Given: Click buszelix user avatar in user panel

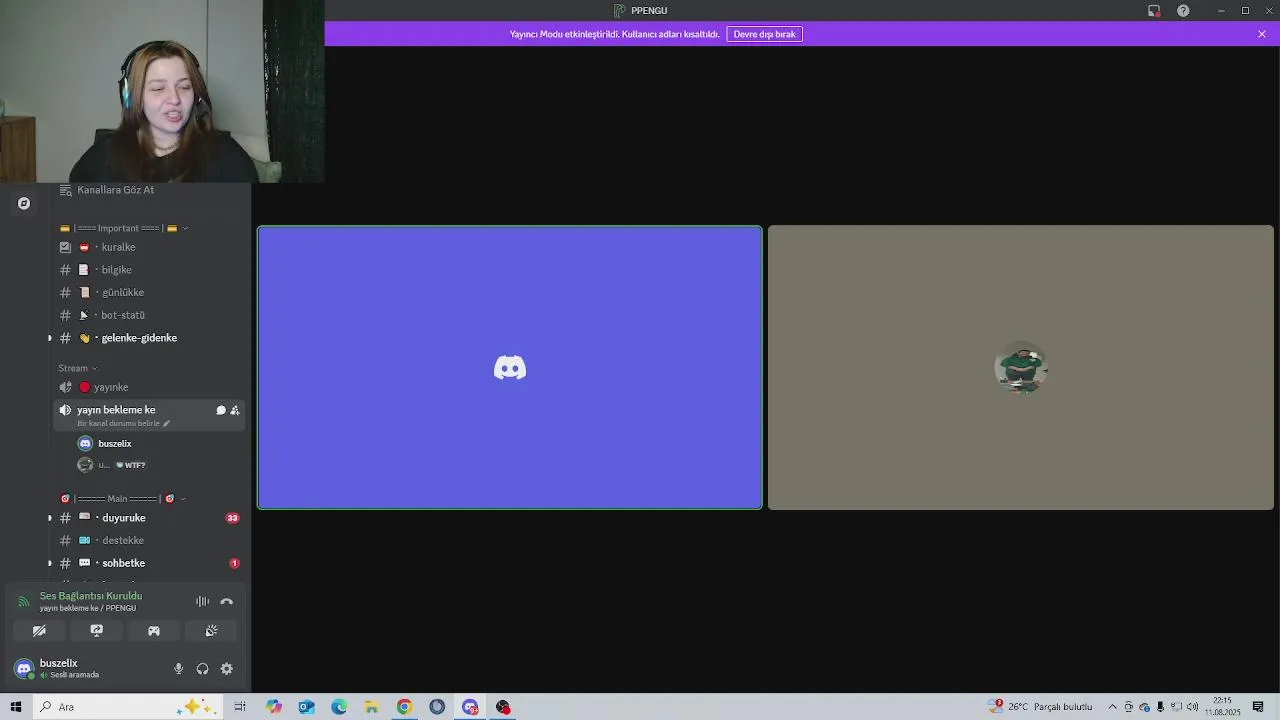Looking at the screenshot, I should pos(24,668).
